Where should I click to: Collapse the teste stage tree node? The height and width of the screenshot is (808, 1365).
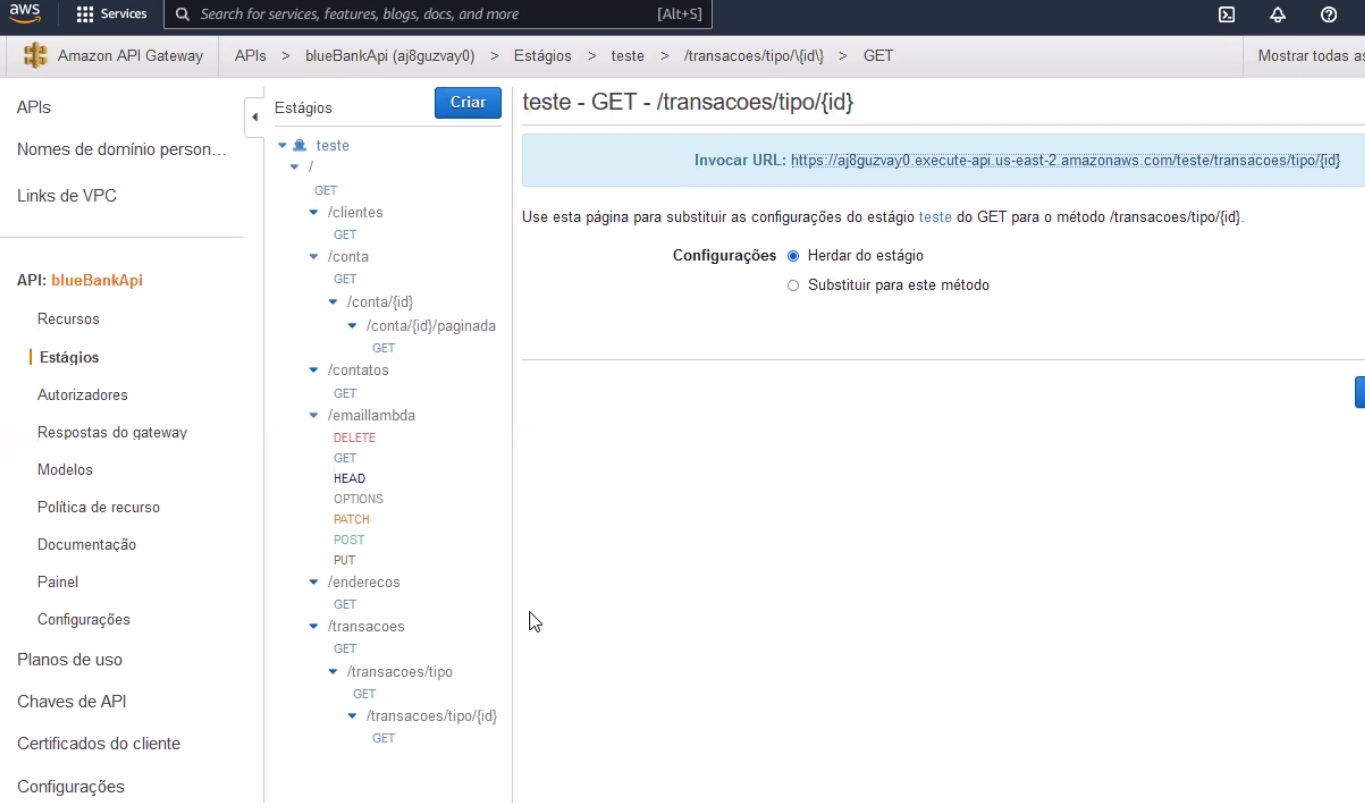click(282, 145)
